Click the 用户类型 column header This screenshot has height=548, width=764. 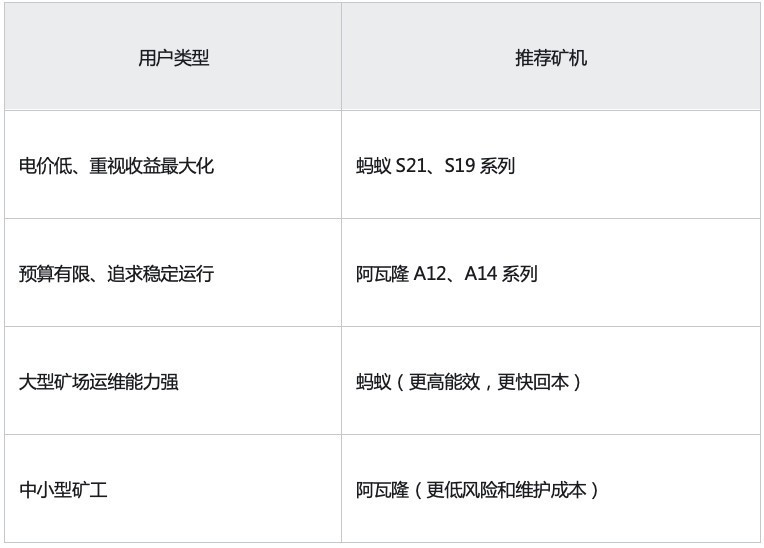[173, 57]
